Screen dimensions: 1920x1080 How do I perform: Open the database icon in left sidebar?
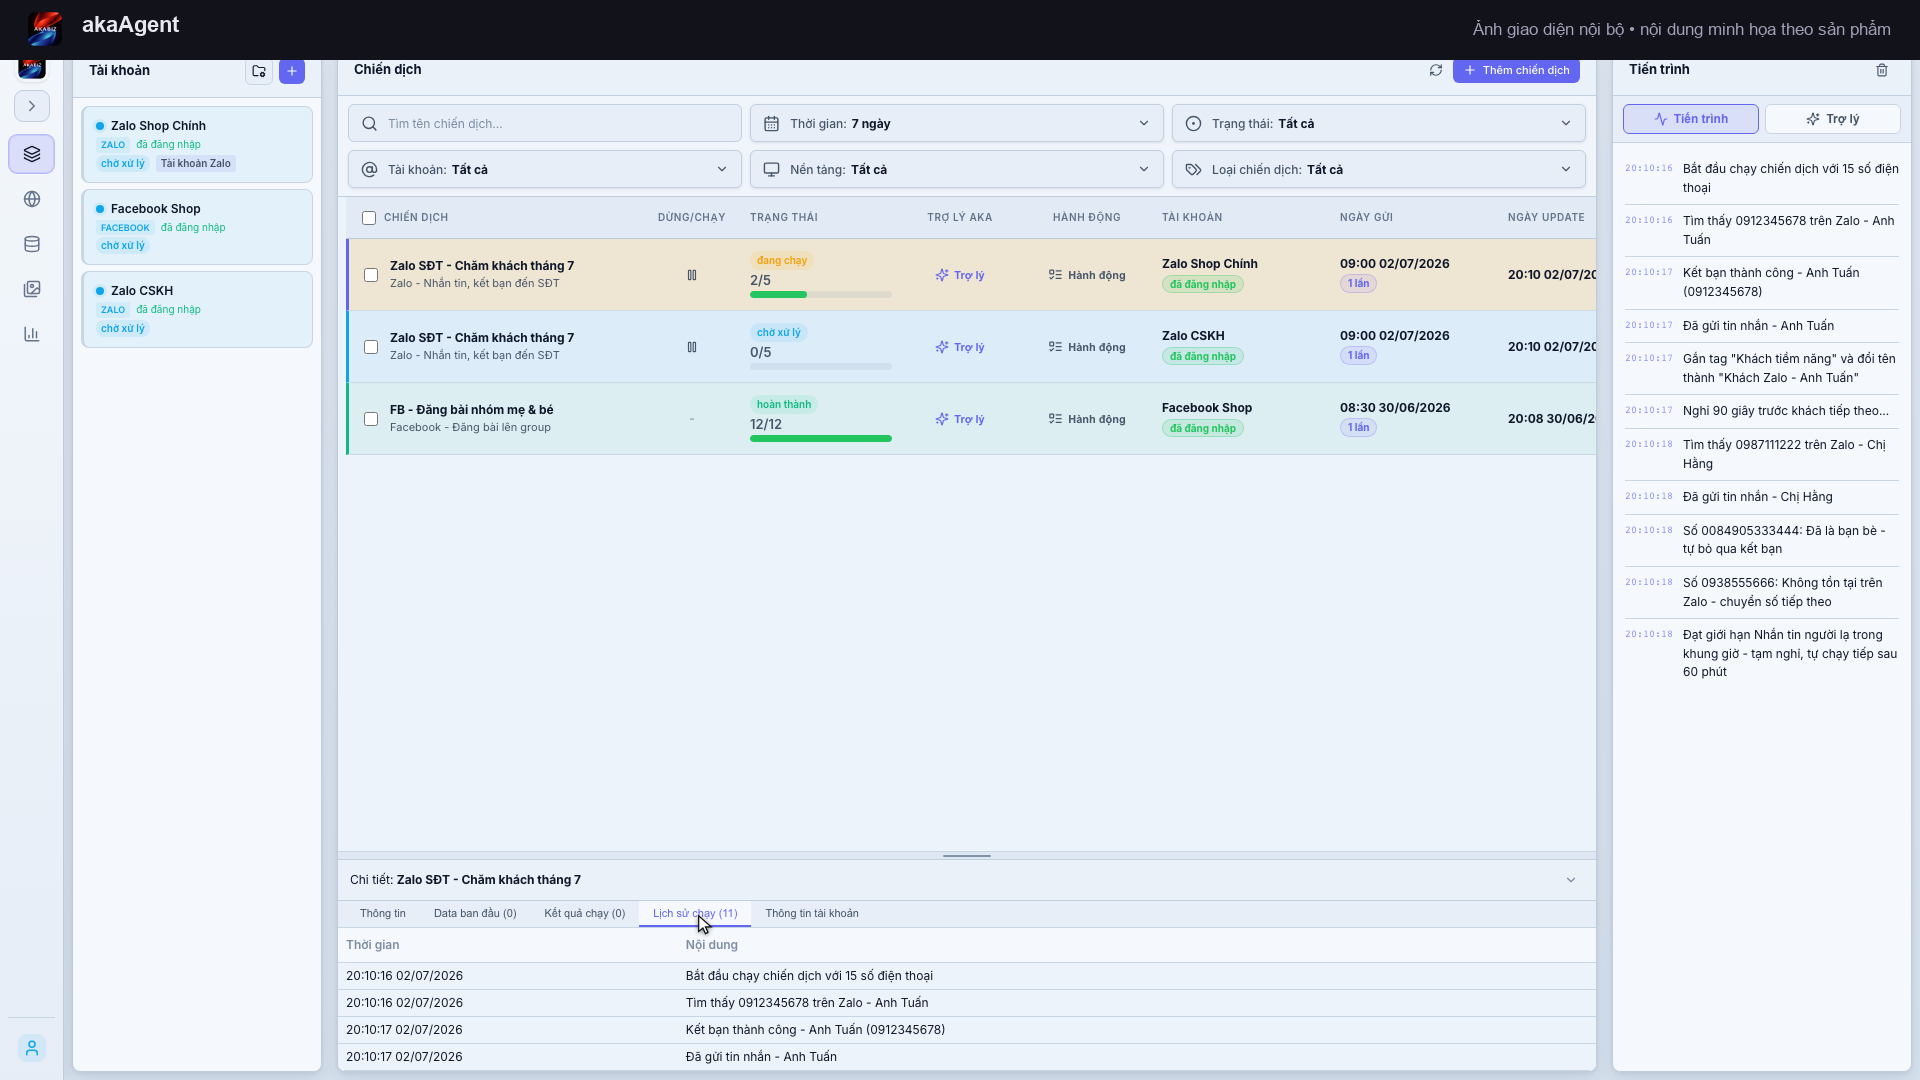pos(32,244)
